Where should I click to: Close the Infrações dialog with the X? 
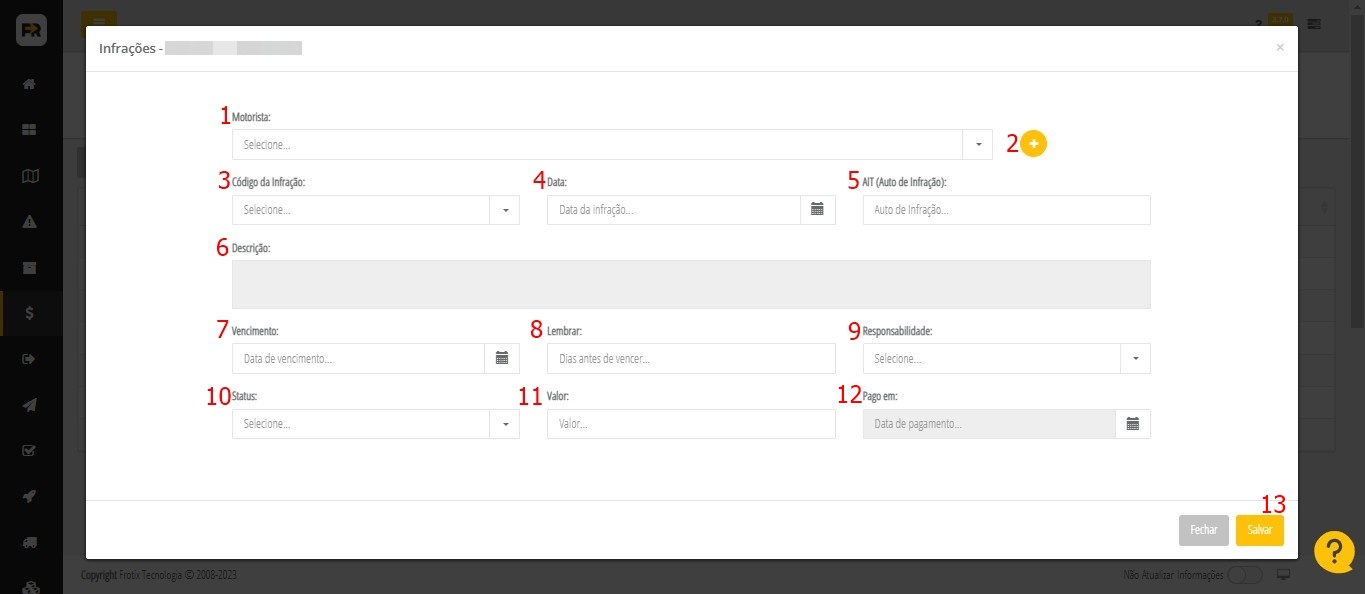[x=1279, y=47]
